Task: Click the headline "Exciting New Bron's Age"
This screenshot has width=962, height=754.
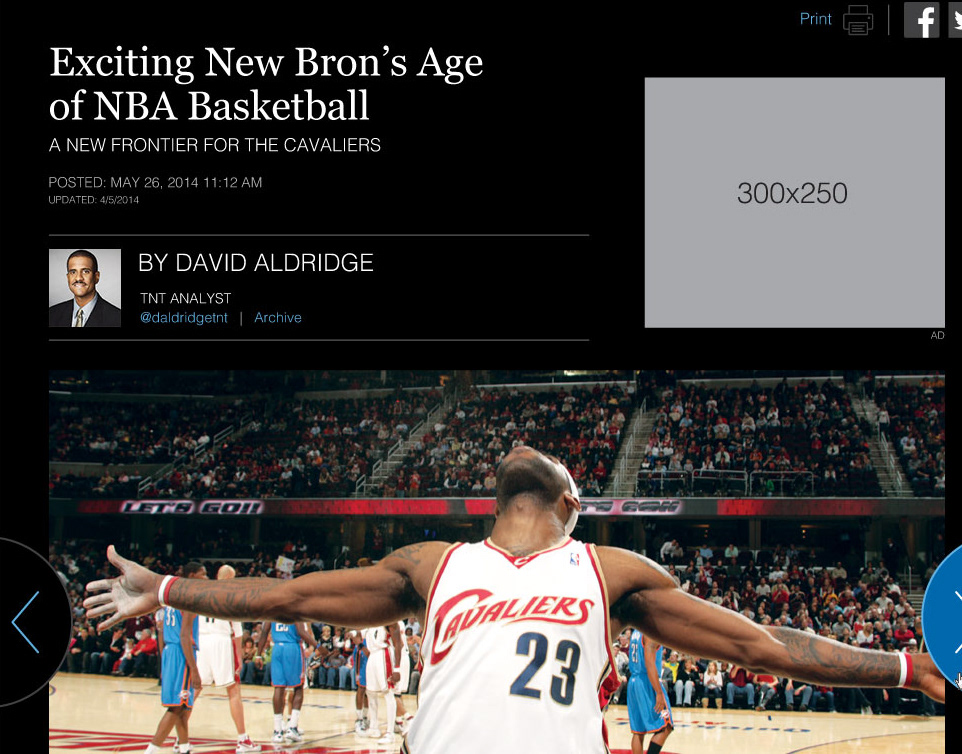Action: [266, 63]
